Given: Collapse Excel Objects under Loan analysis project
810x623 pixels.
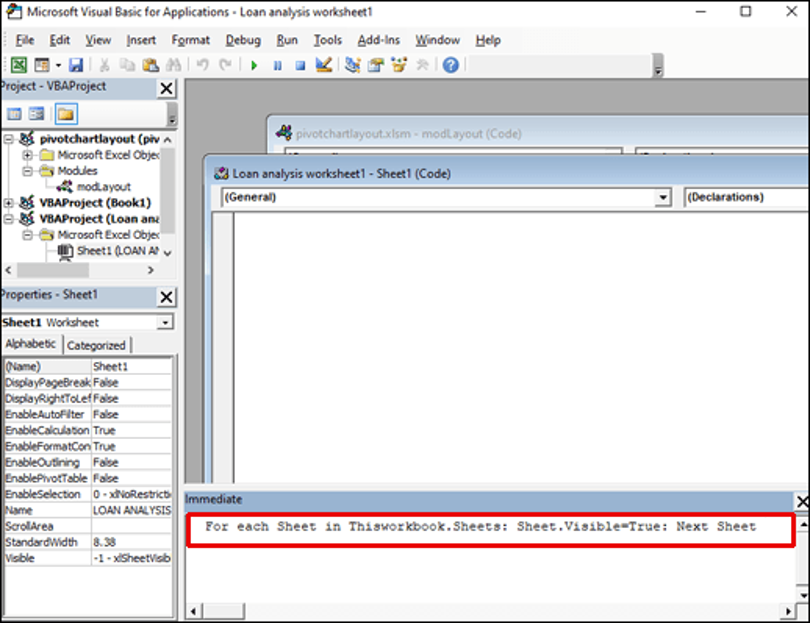Looking at the screenshot, I should (27, 235).
